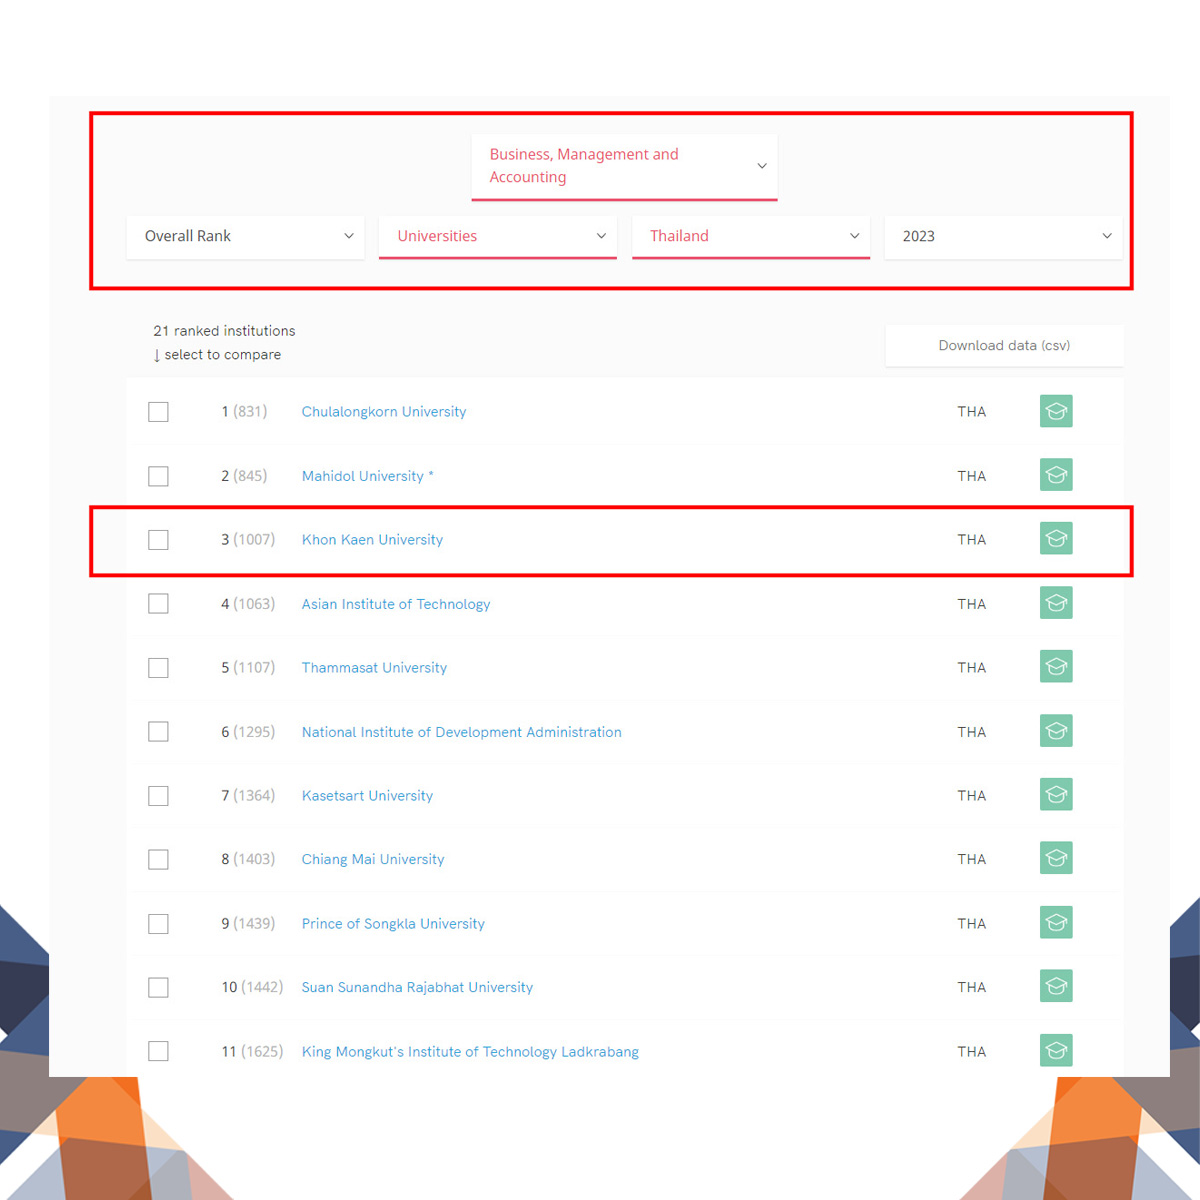The image size is (1200, 1200).
Task: Visit the Thammasat University link
Action: pyautogui.click(x=374, y=667)
